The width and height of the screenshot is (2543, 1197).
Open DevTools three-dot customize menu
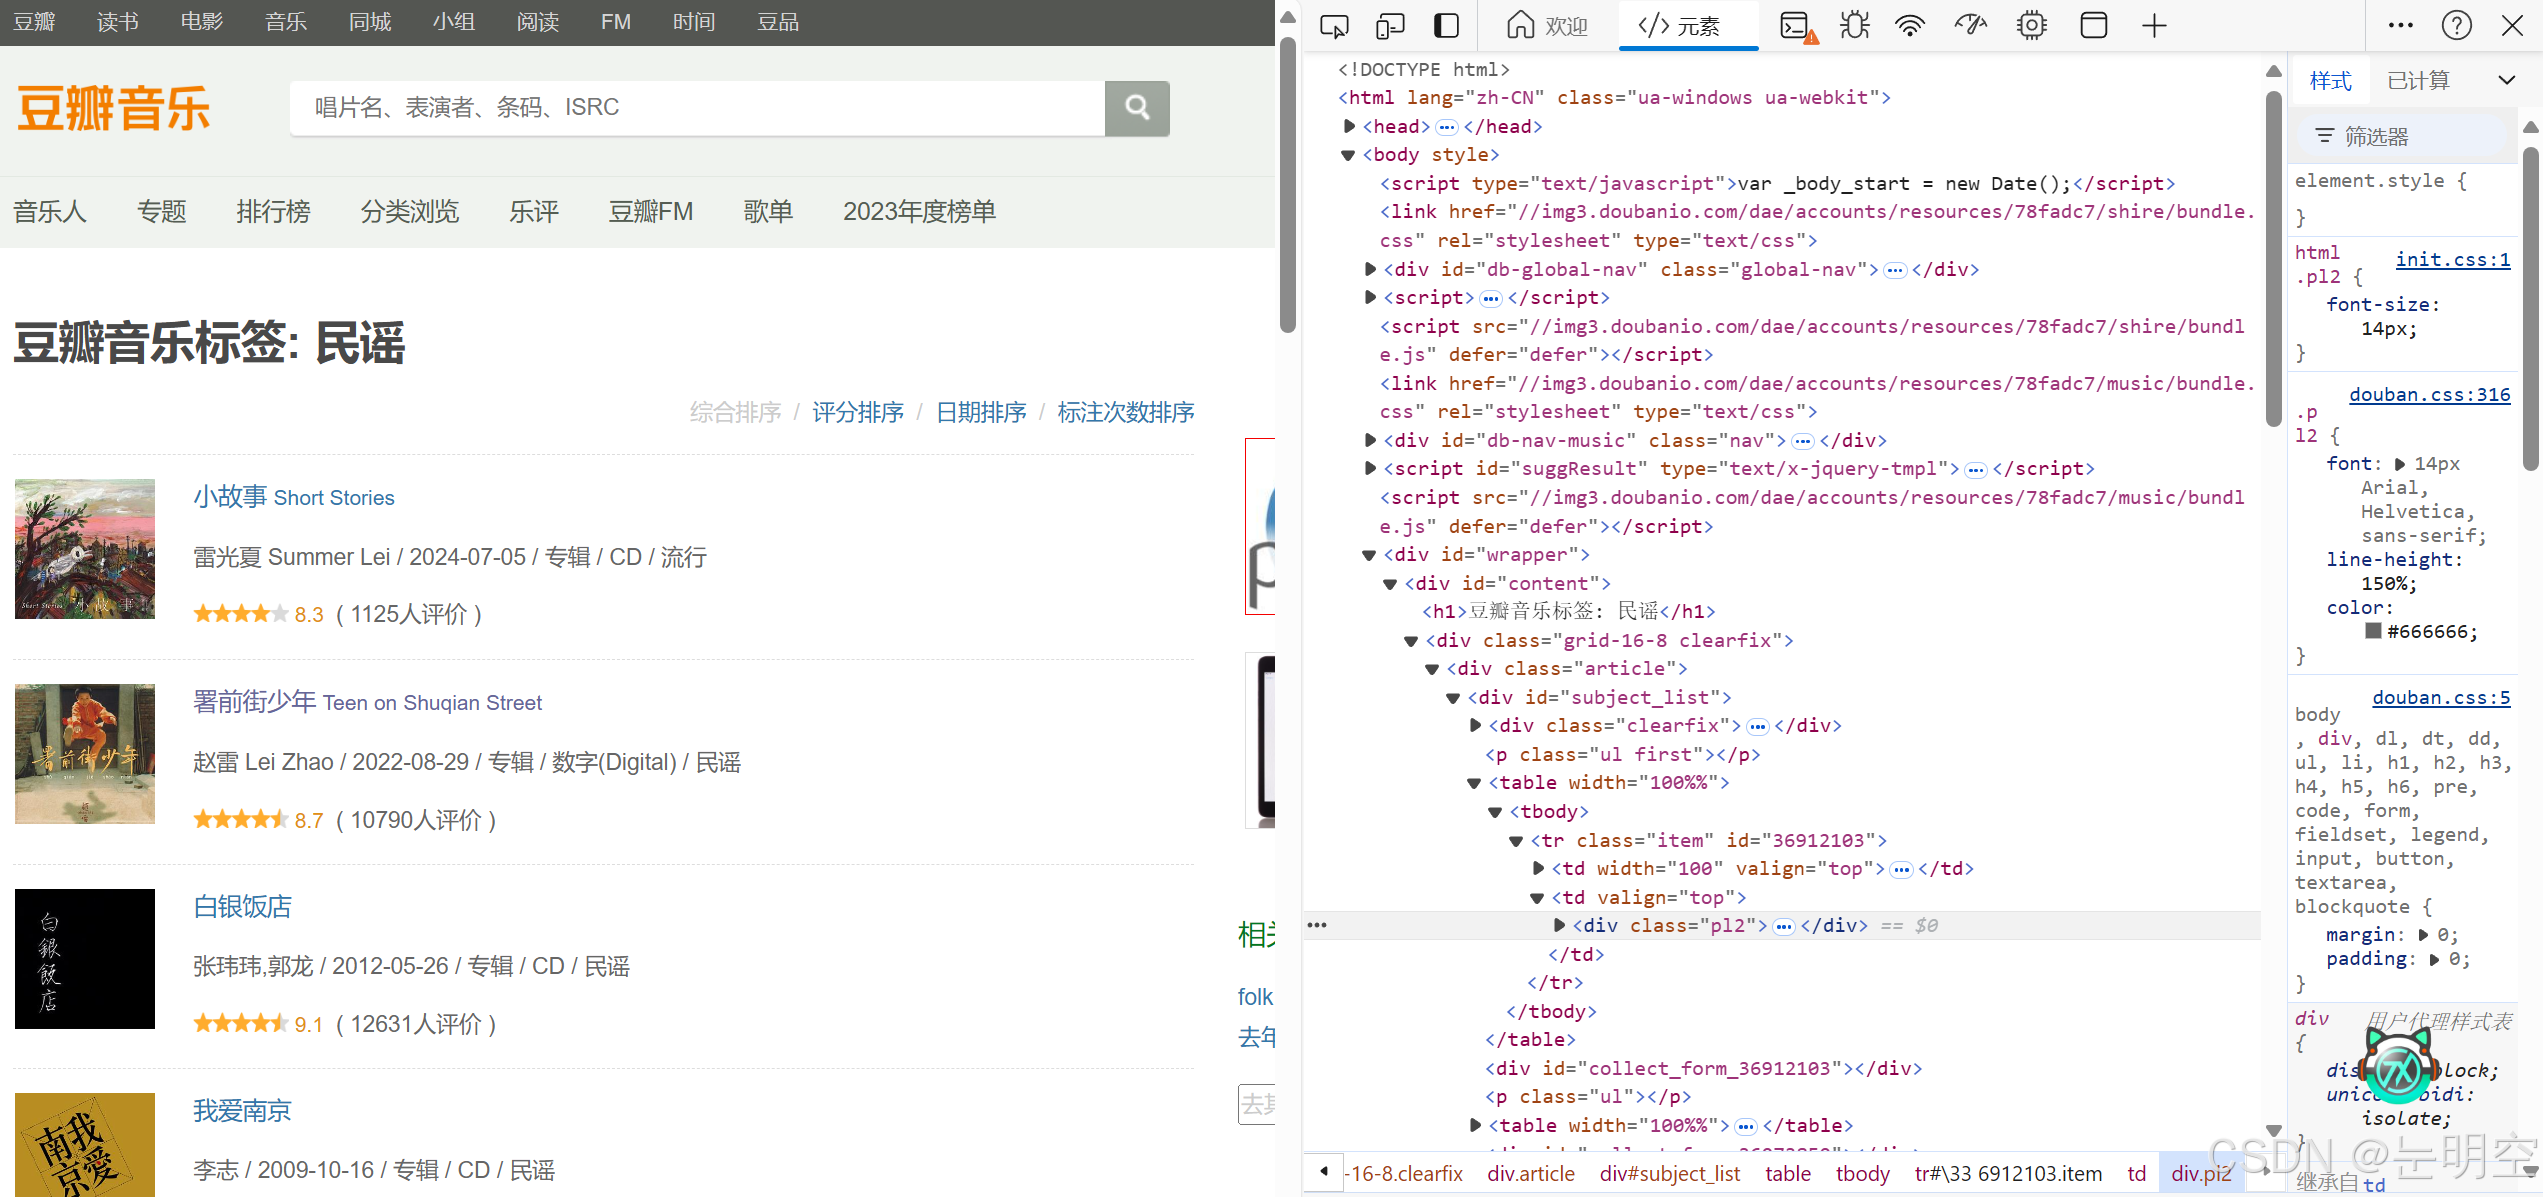coord(2400,26)
